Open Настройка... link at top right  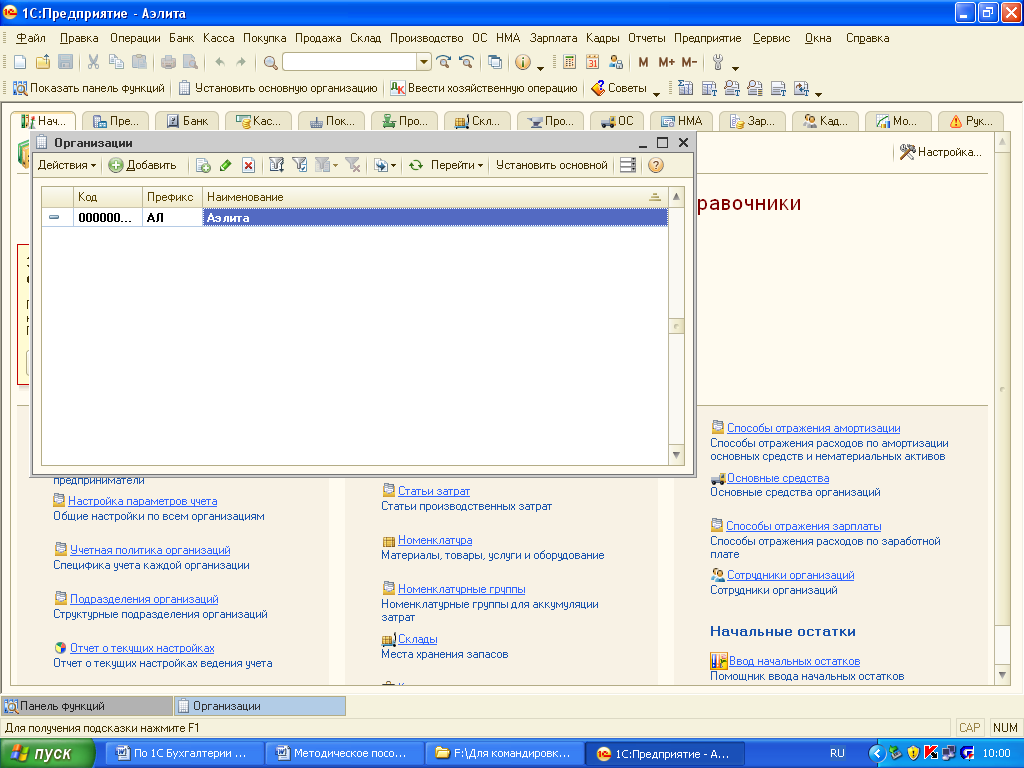click(x=940, y=152)
